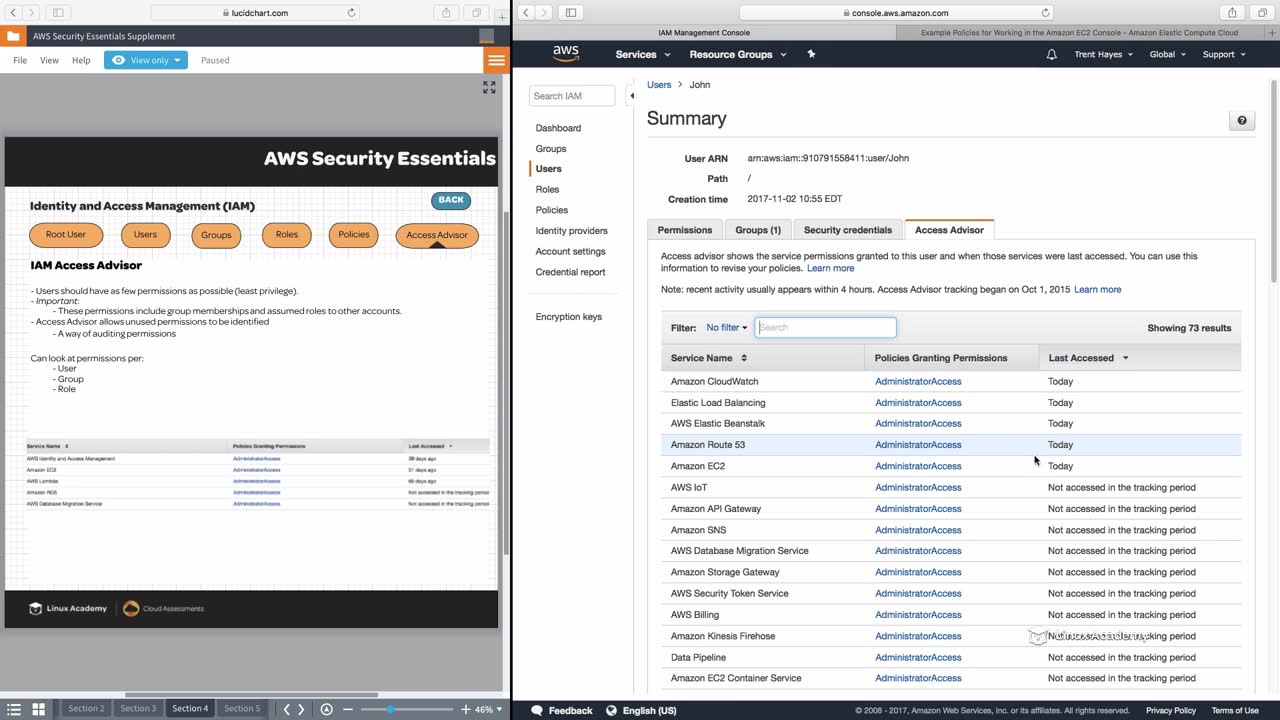Go to previous Lucidchart page
Viewport: 1280px width, 720px height.
pos(286,709)
